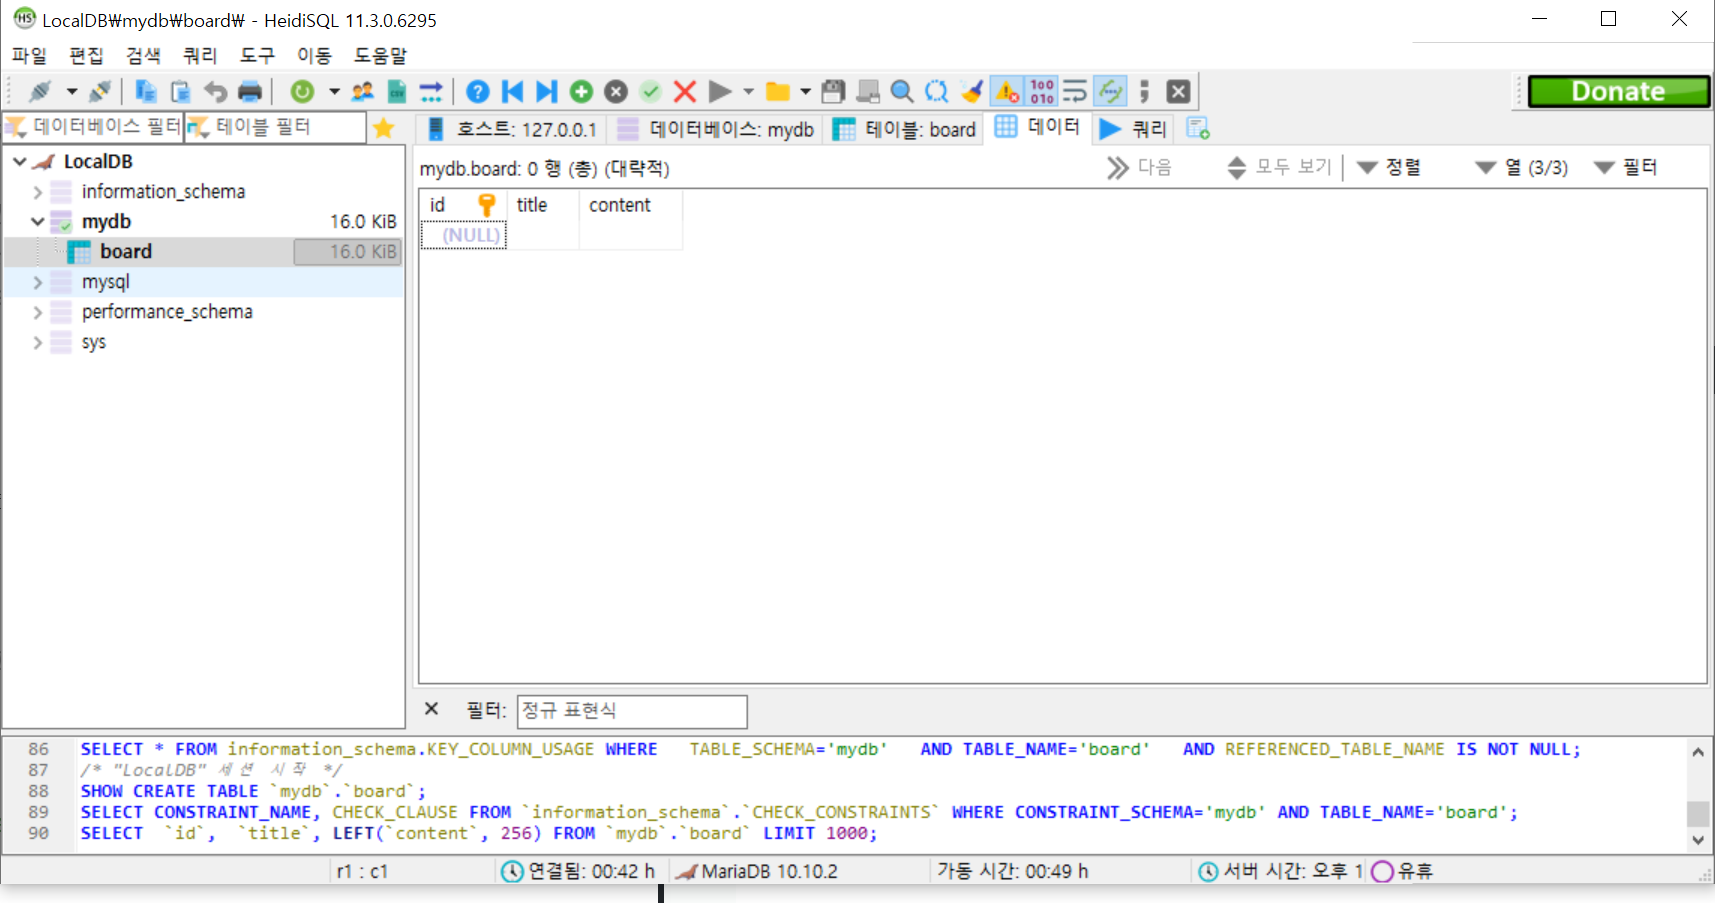
Task: Click the broom clear icon
Action: 972,92
